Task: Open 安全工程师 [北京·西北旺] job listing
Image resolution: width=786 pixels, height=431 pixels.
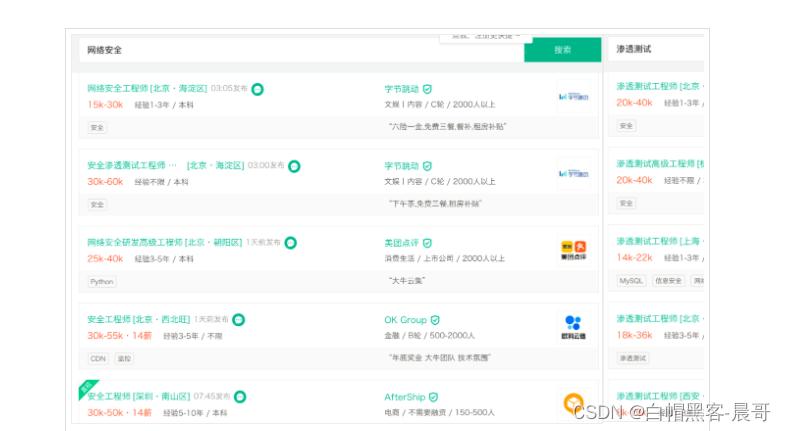Action: pos(138,319)
